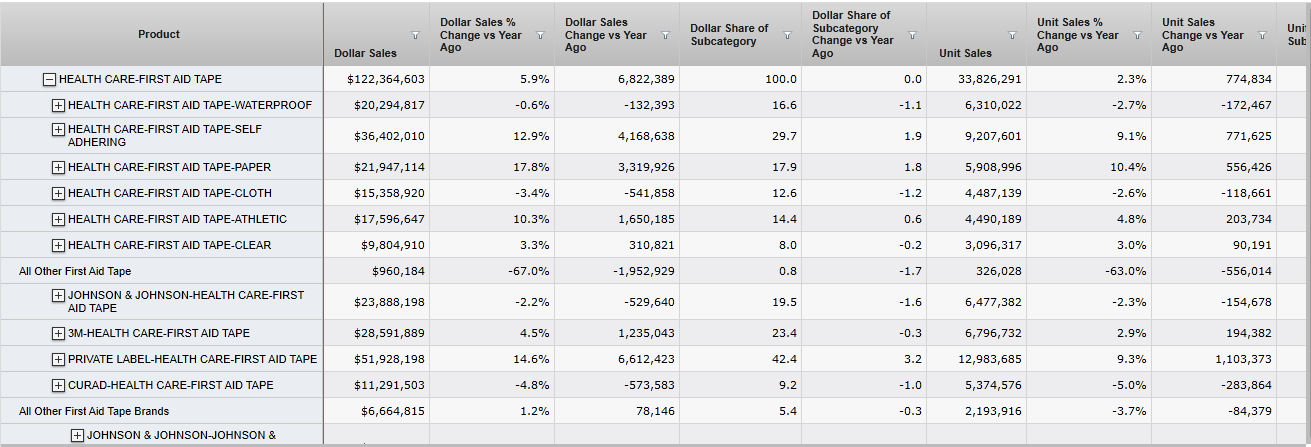Open the Dollar Share of Subcategory filter
The height and width of the screenshot is (447, 1311).
[x=788, y=35]
